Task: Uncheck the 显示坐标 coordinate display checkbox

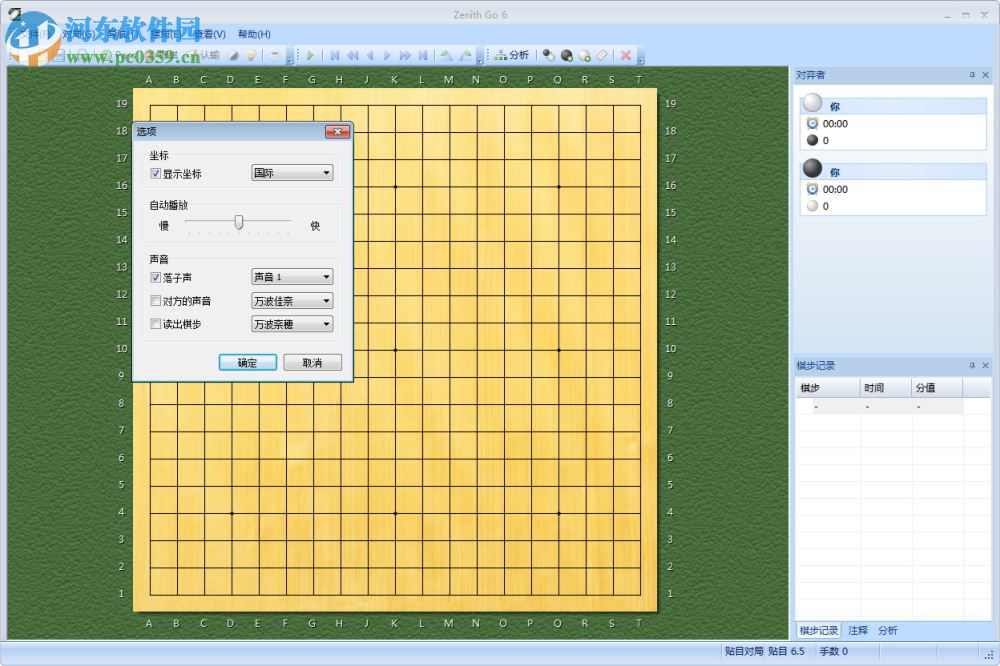Action: point(156,173)
